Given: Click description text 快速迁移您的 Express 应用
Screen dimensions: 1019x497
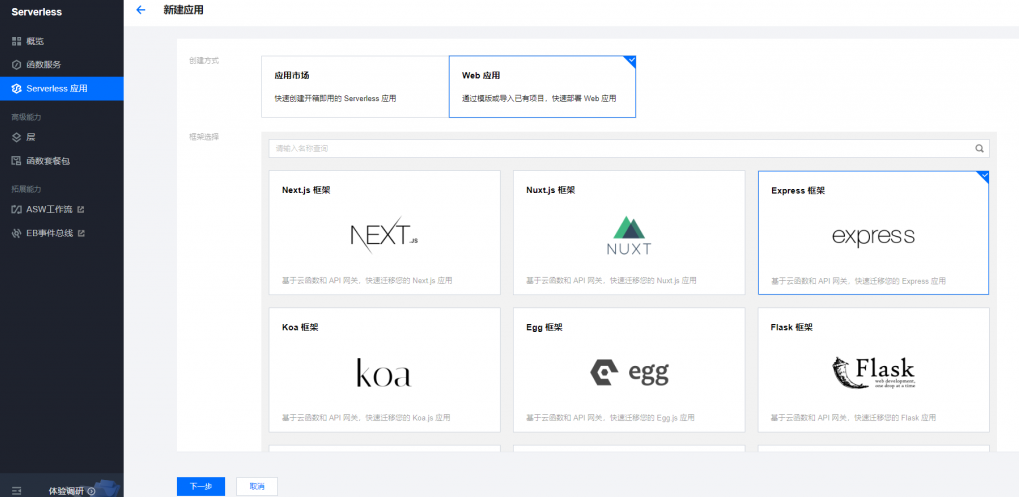Looking at the screenshot, I should [x=900, y=281].
